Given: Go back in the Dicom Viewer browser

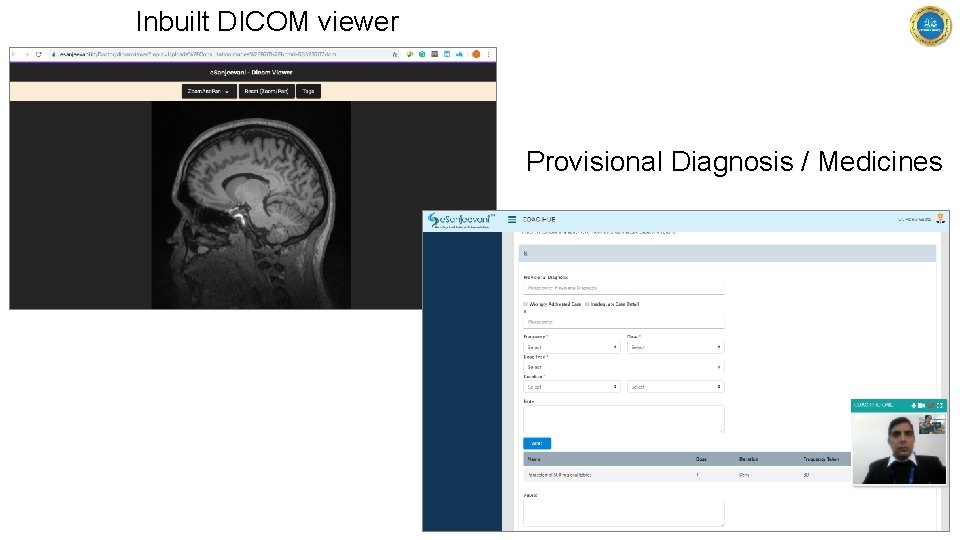Looking at the screenshot, I should (15, 54).
